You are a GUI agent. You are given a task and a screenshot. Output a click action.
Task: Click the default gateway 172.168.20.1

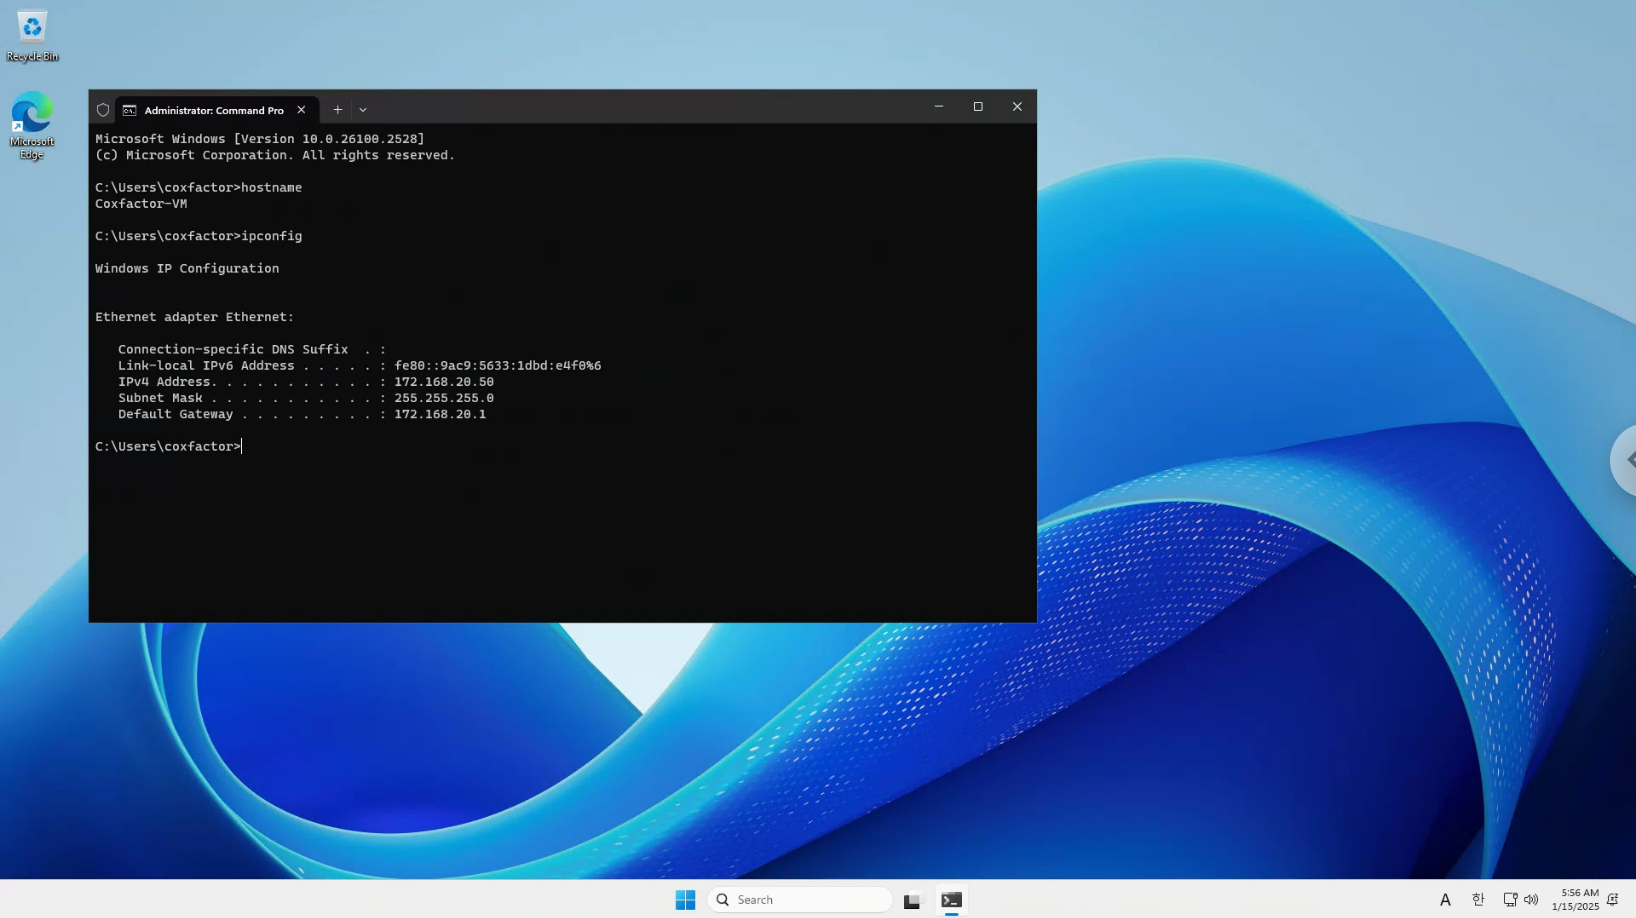click(440, 414)
